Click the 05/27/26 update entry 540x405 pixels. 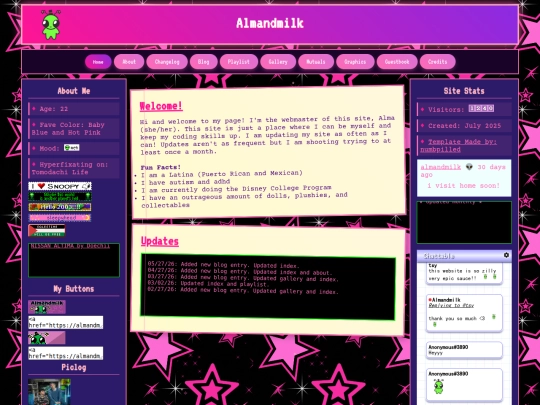tap(224, 265)
